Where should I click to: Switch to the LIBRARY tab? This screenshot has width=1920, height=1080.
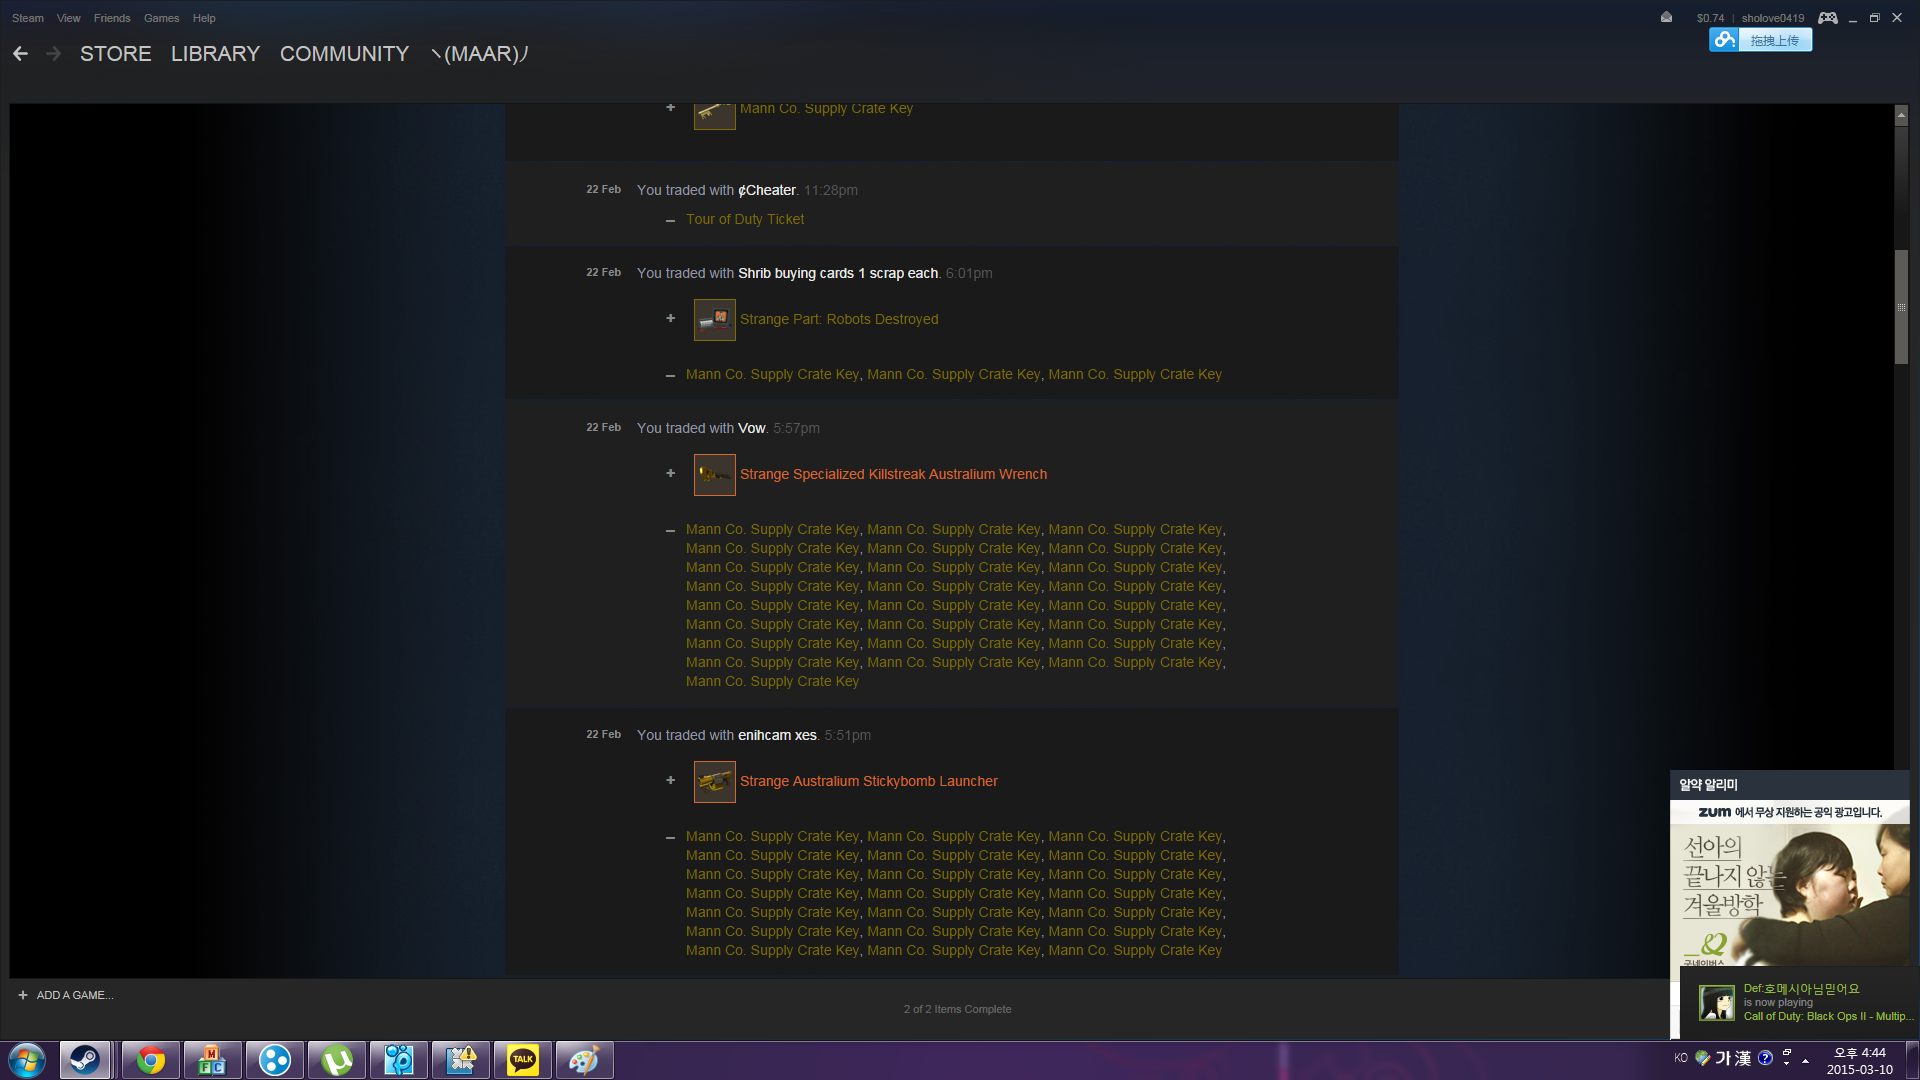click(215, 54)
